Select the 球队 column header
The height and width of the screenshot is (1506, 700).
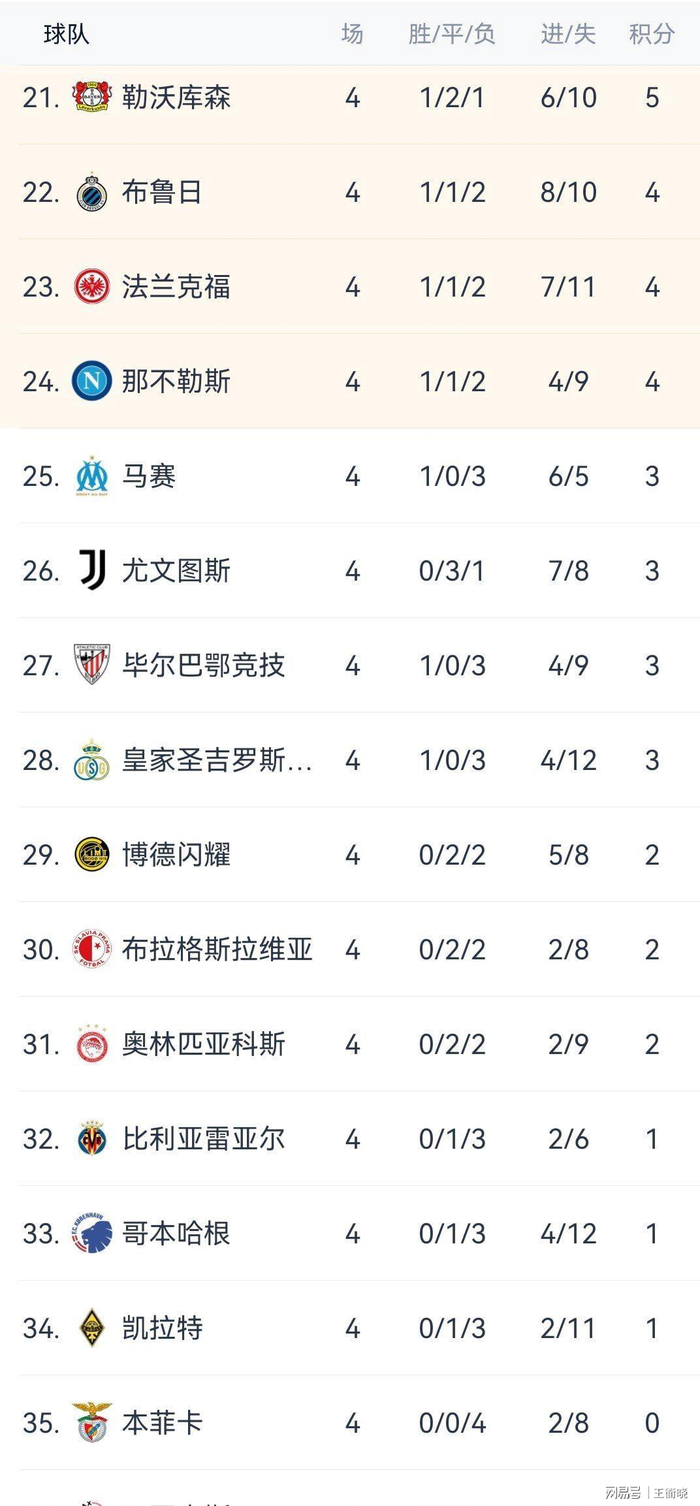67,34
